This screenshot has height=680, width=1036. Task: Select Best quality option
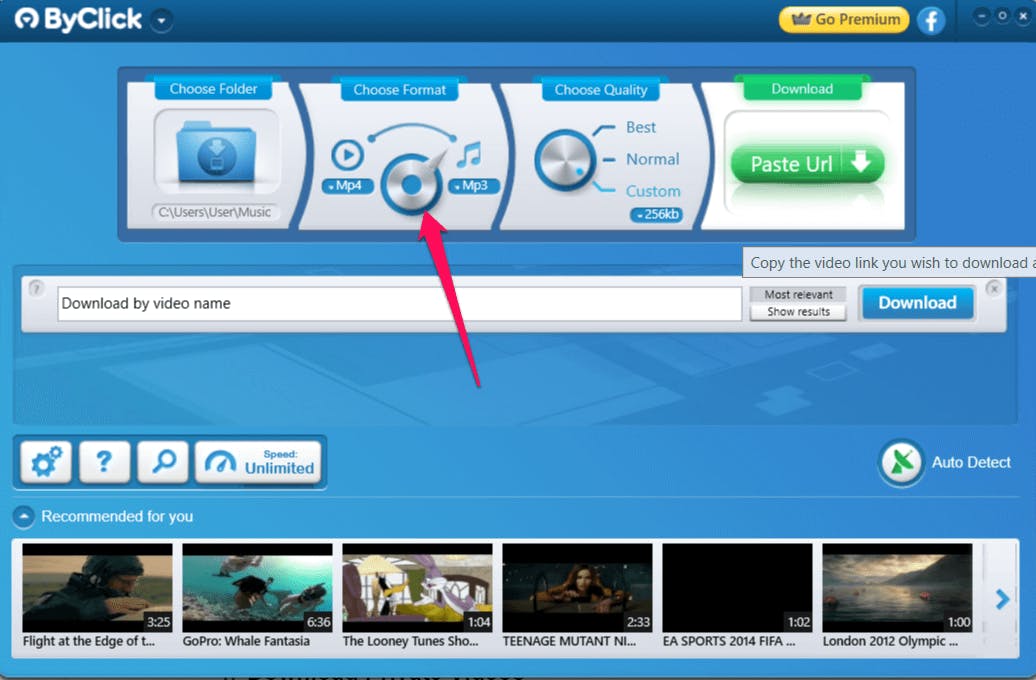[x=640, y=128]
